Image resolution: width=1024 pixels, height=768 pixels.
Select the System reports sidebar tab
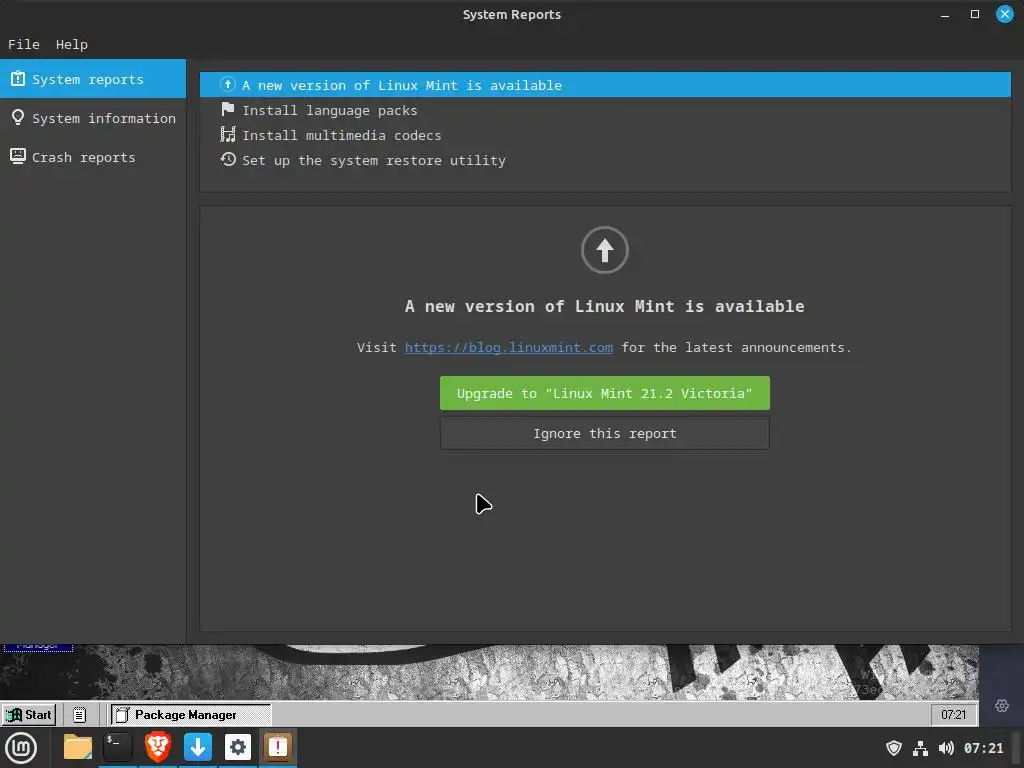pos(93,79)
